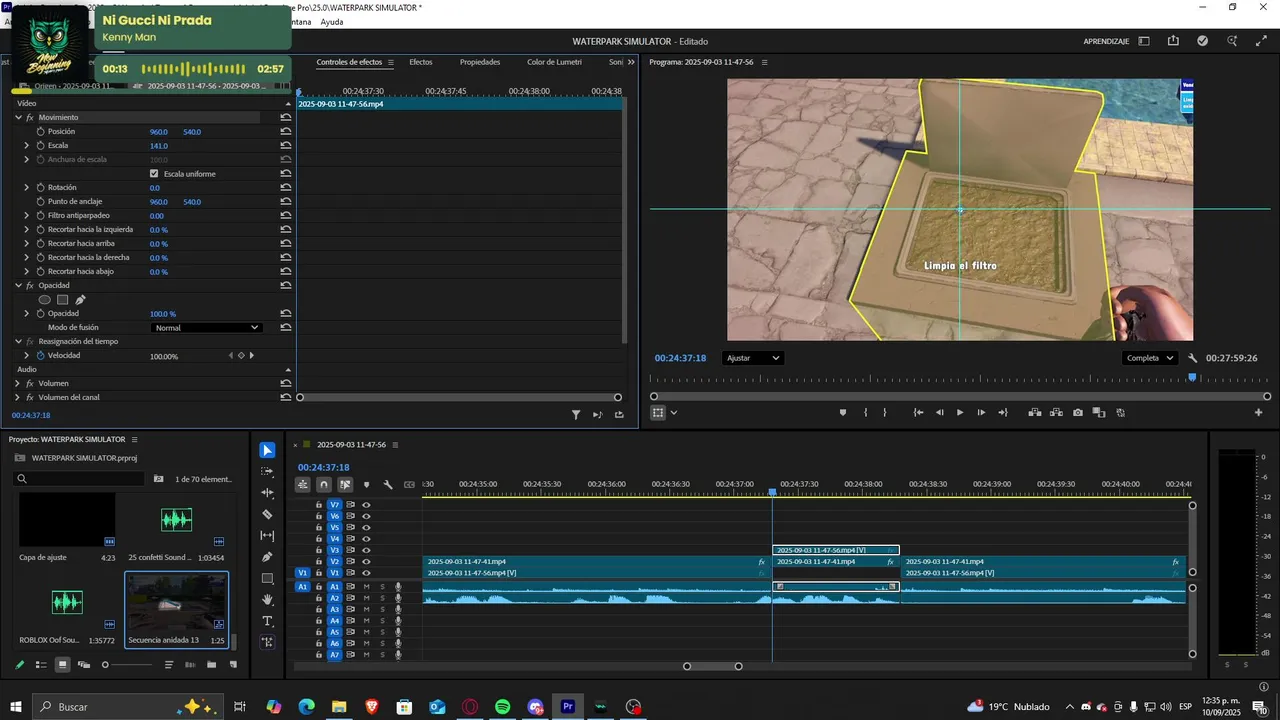The height and width of the screenshot is (720, 1280).
Task: Open the Controles de efectos tab
Action: click(349, 62)
